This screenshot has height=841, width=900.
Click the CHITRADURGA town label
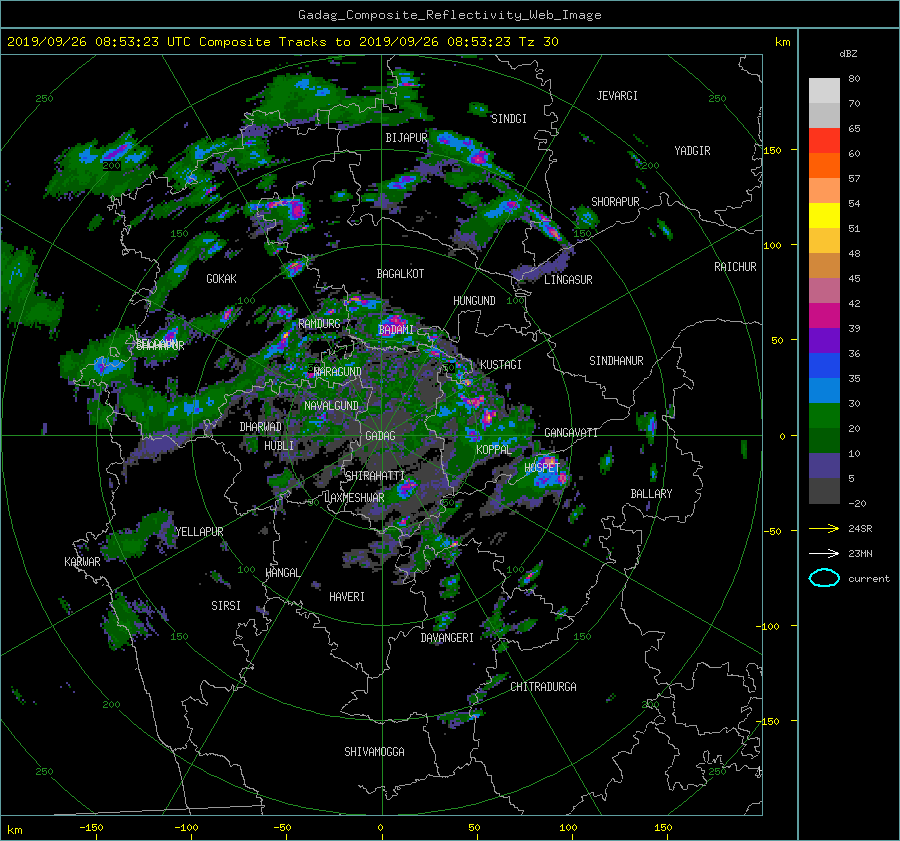click(543, 687)
